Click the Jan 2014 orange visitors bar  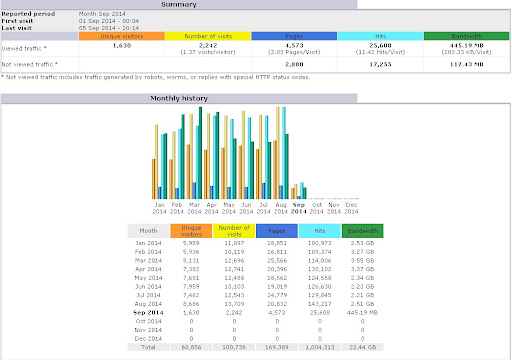pyautogui.click(x=154, y=179)
